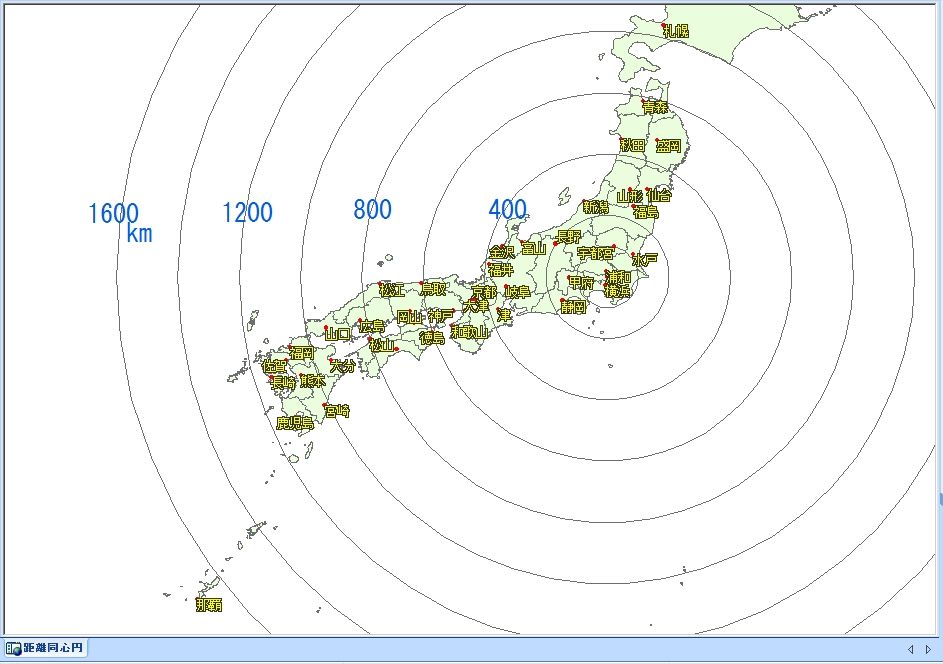The height and width of the screenshot is (664, 943).
Task: Click the 長野 city label
Action: pos(569,237)
